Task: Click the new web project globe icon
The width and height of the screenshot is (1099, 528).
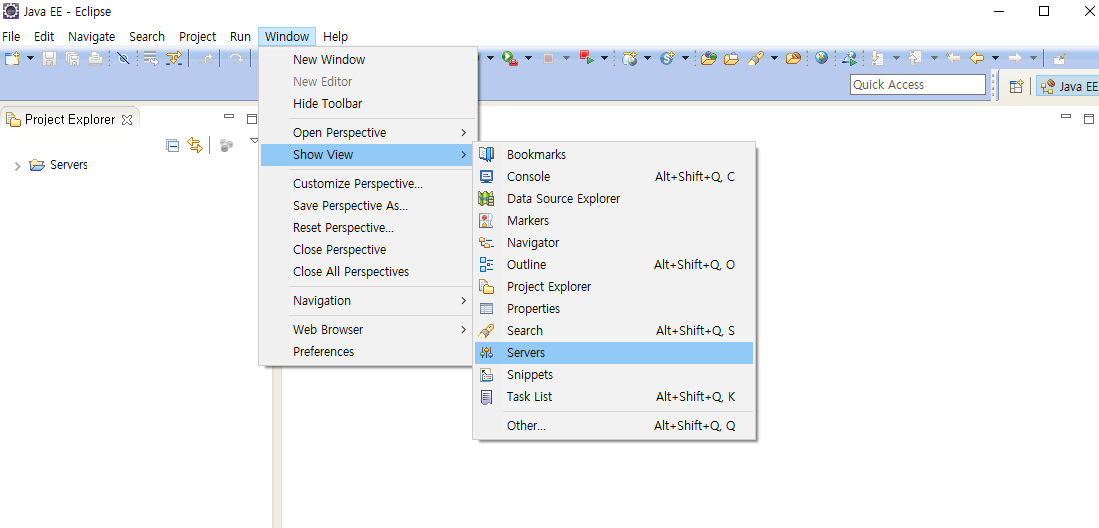Action: [629, 59]
